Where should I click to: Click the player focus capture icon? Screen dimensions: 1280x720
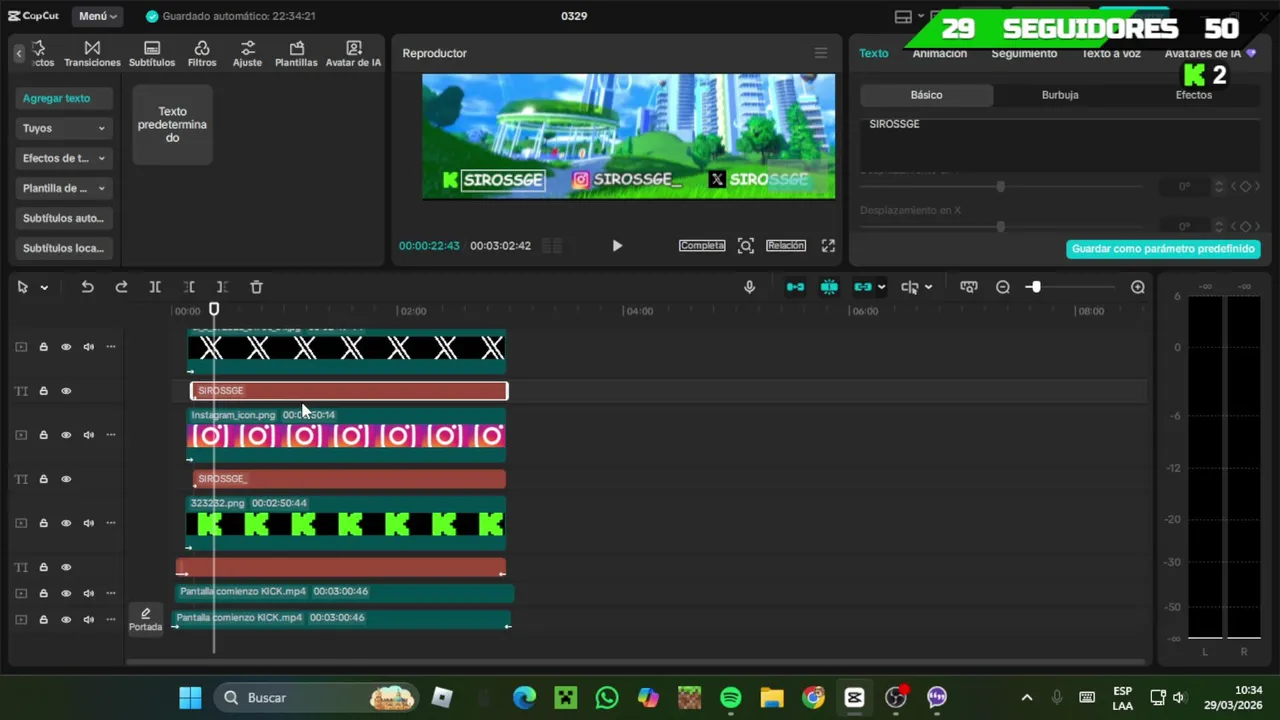pos(746,245)
